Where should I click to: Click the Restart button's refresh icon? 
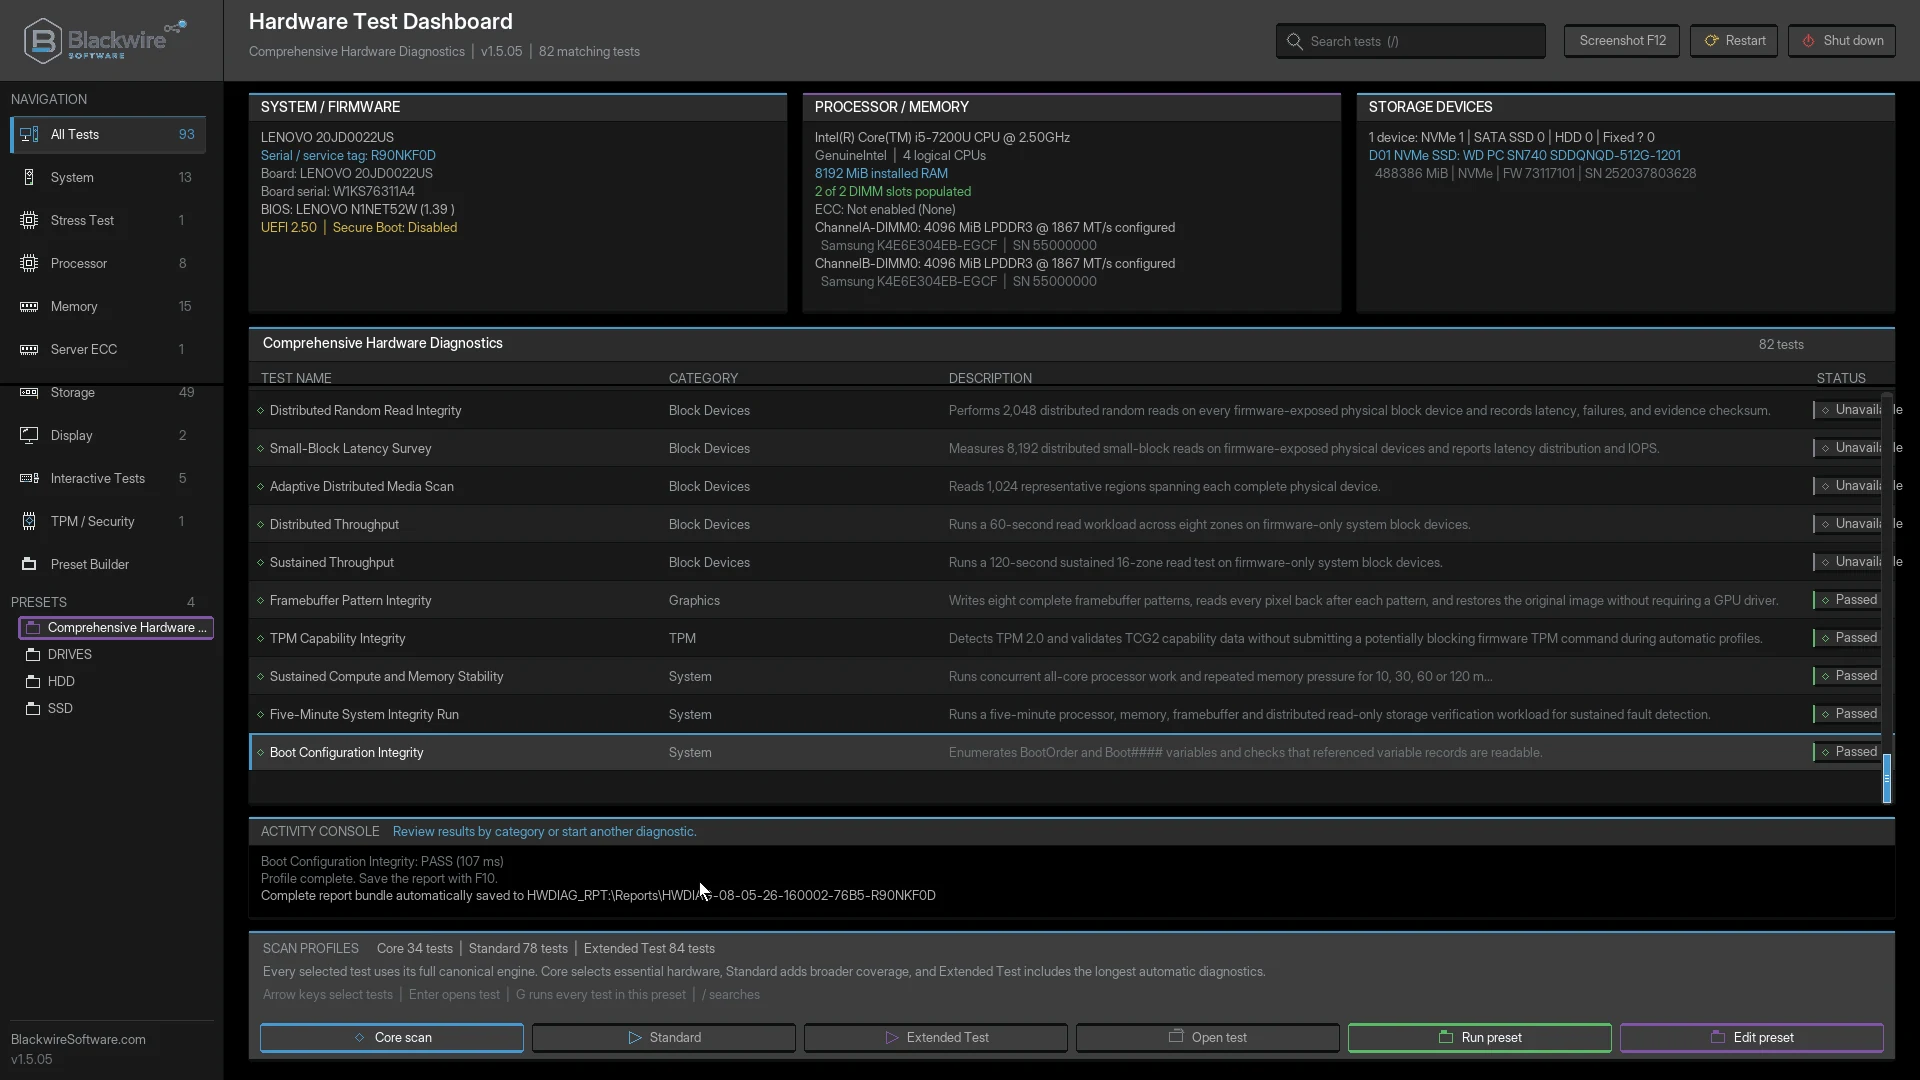1711,41
